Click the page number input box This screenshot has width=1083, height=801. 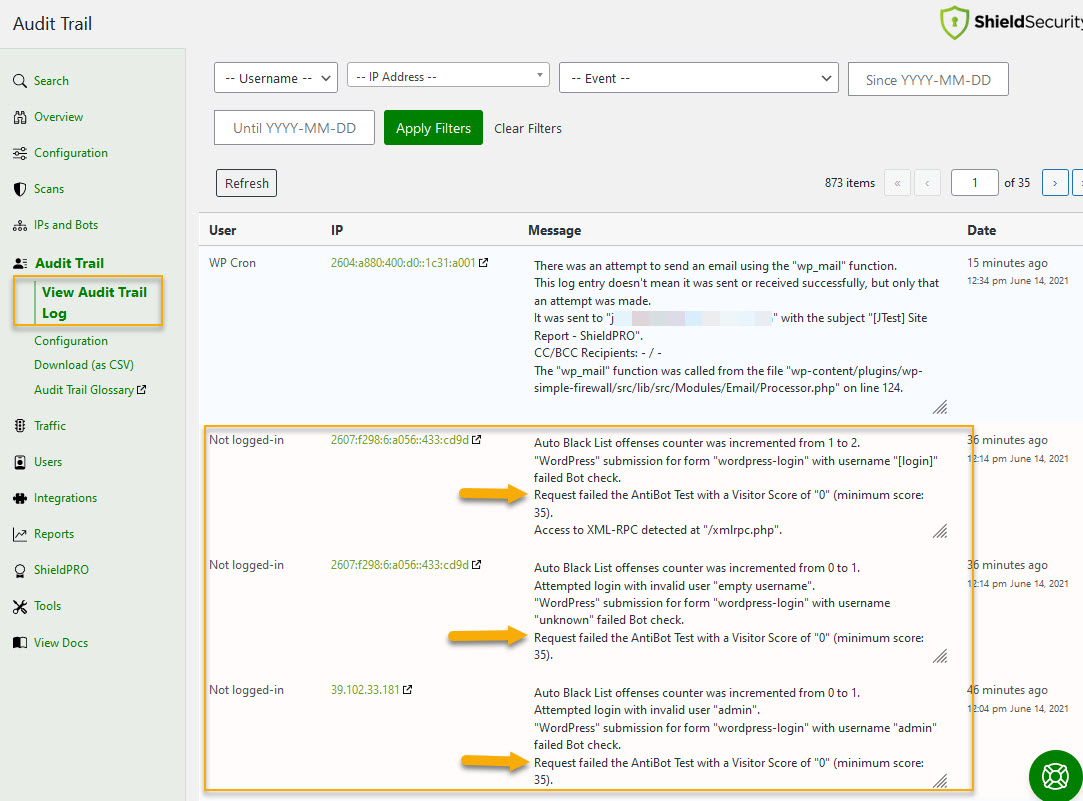click(x=975, y=183)
